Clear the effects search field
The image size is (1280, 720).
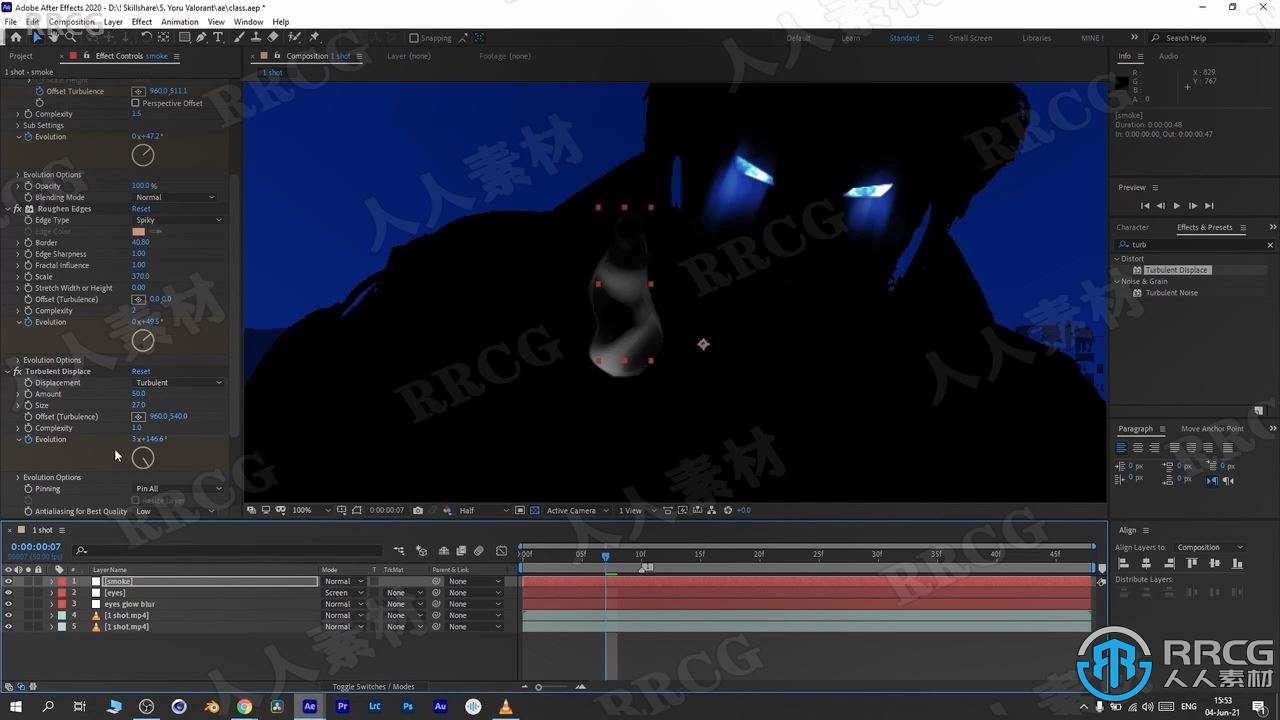[x=1270, y=245]
